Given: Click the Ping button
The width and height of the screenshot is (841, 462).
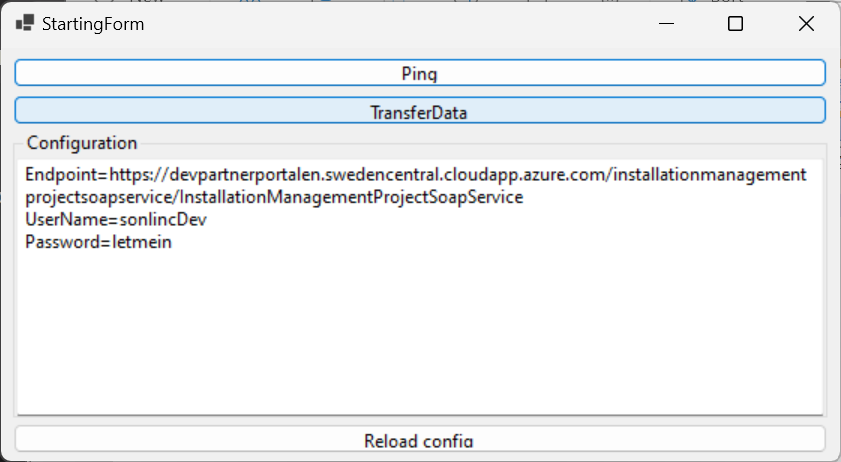Looking at the screenshot, I should pos(420,72).
